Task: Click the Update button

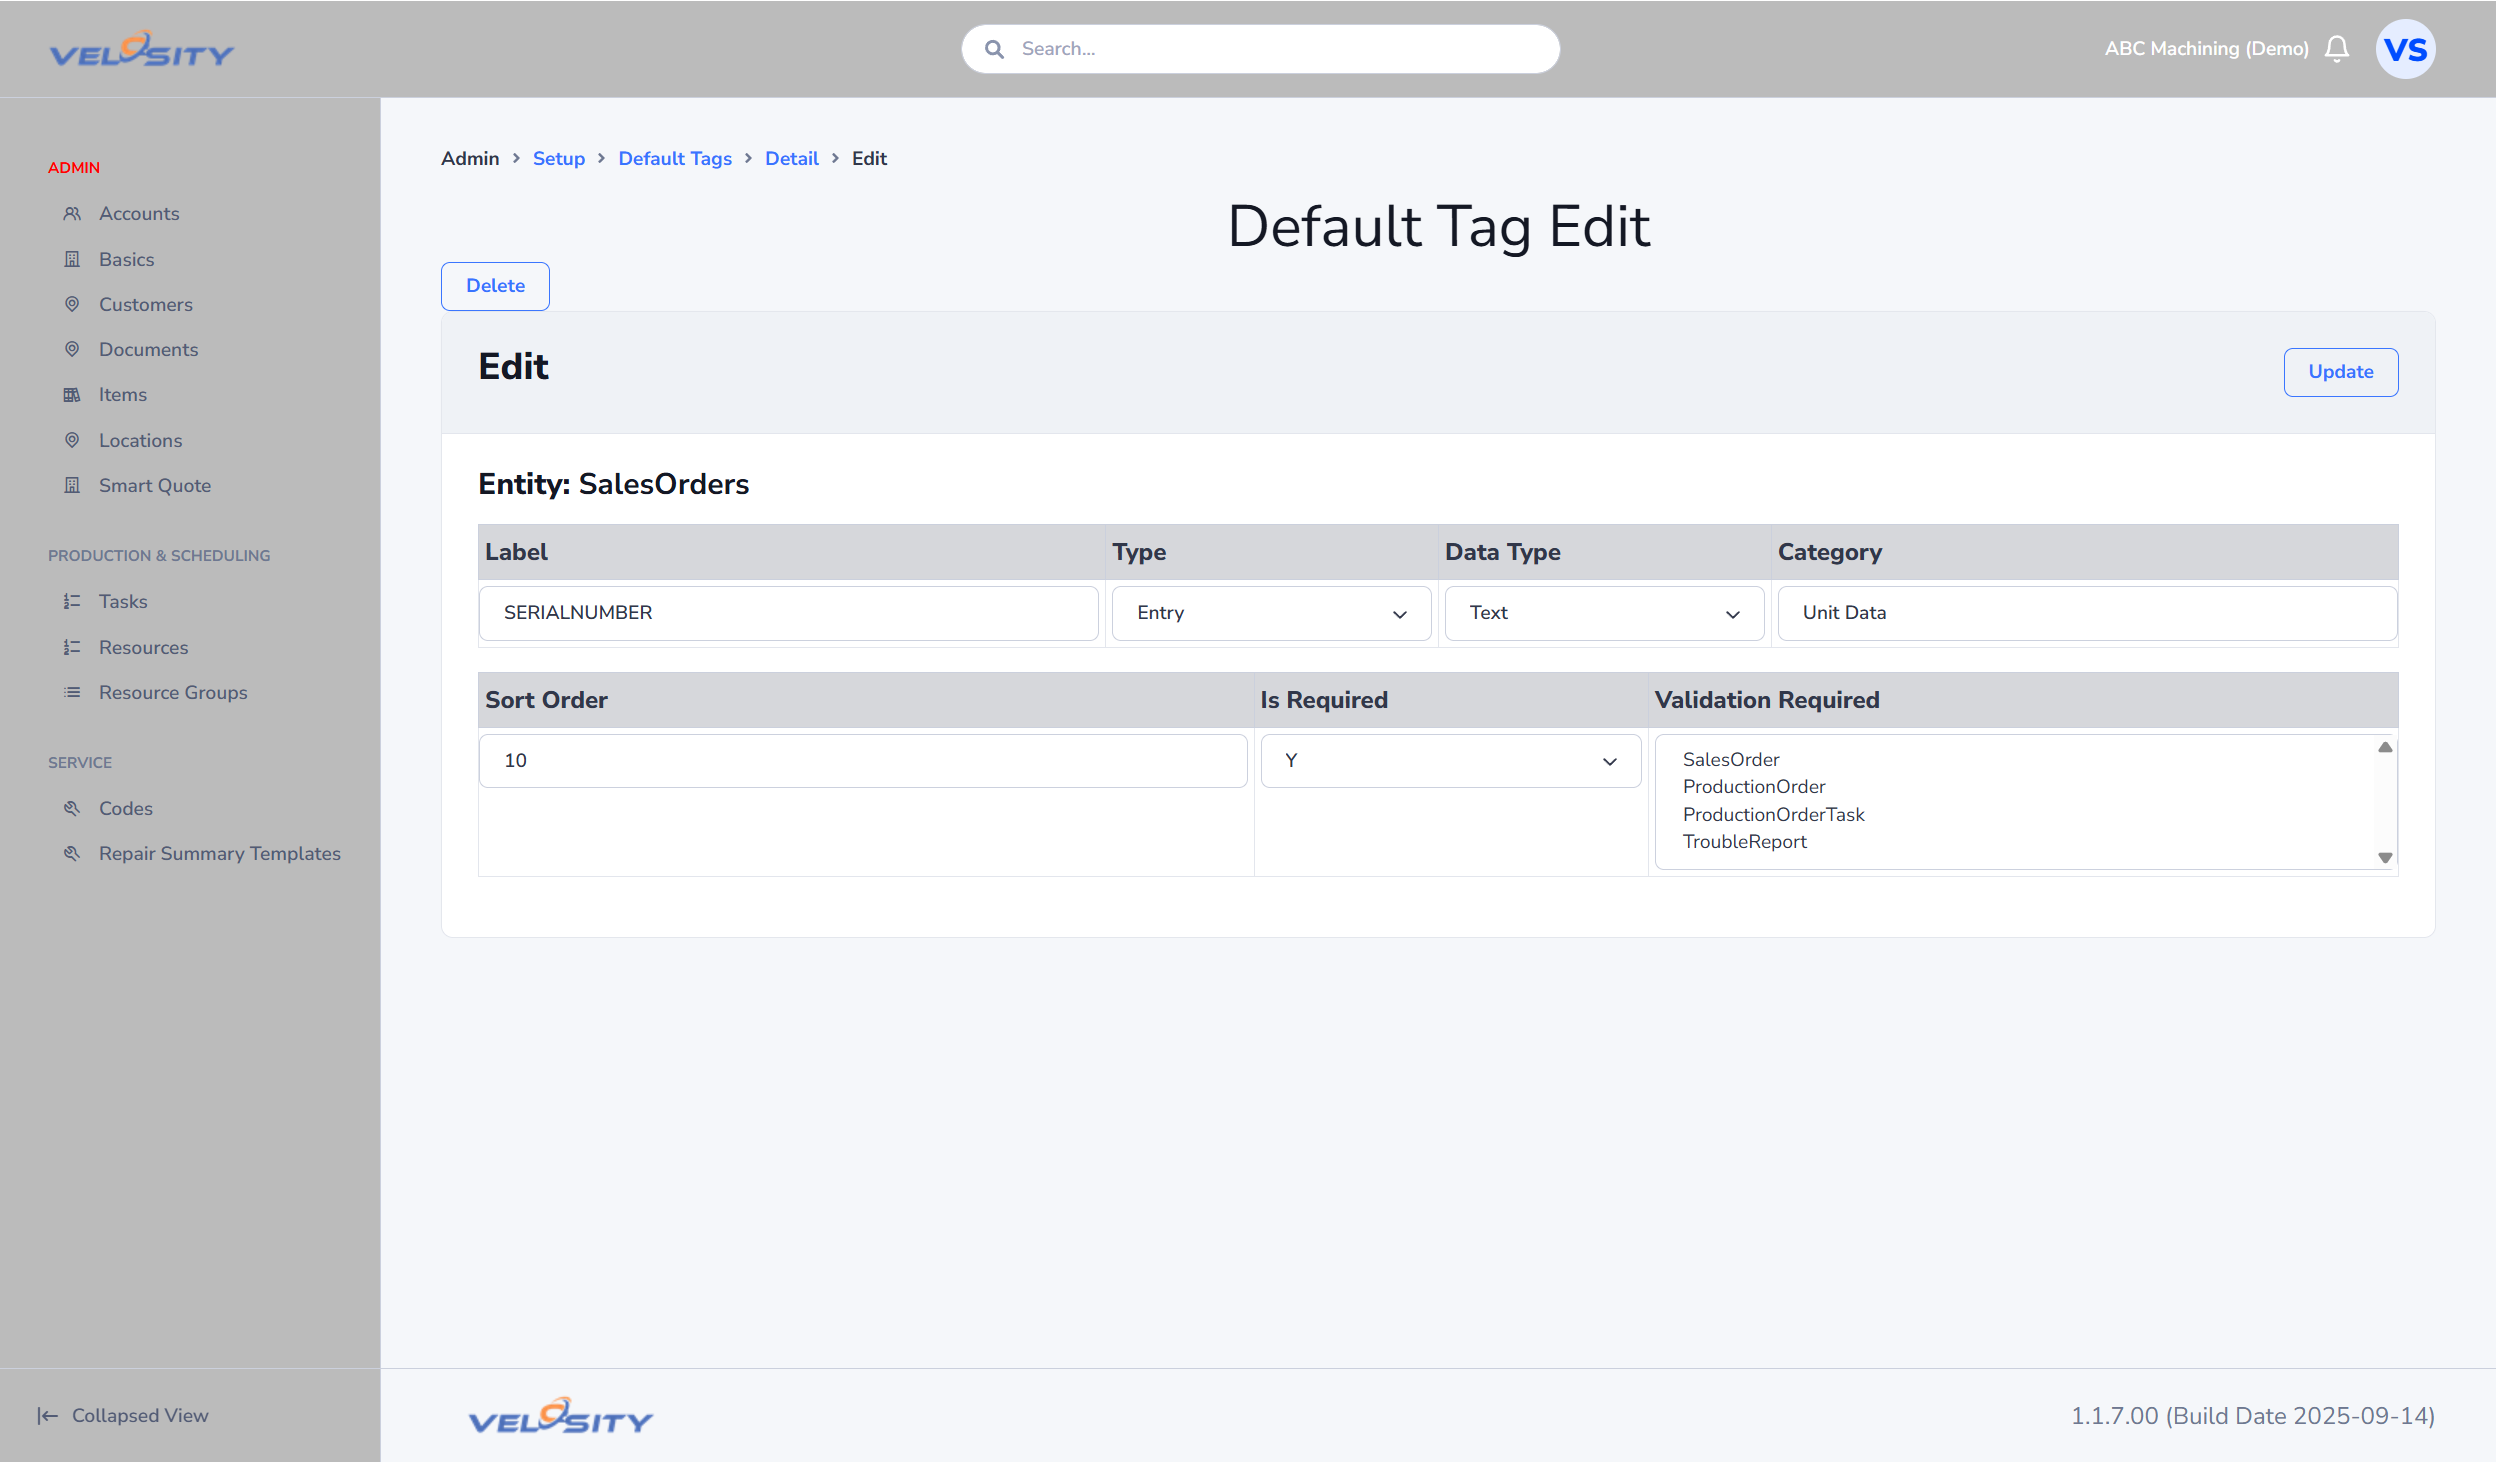Action: 2341,372
